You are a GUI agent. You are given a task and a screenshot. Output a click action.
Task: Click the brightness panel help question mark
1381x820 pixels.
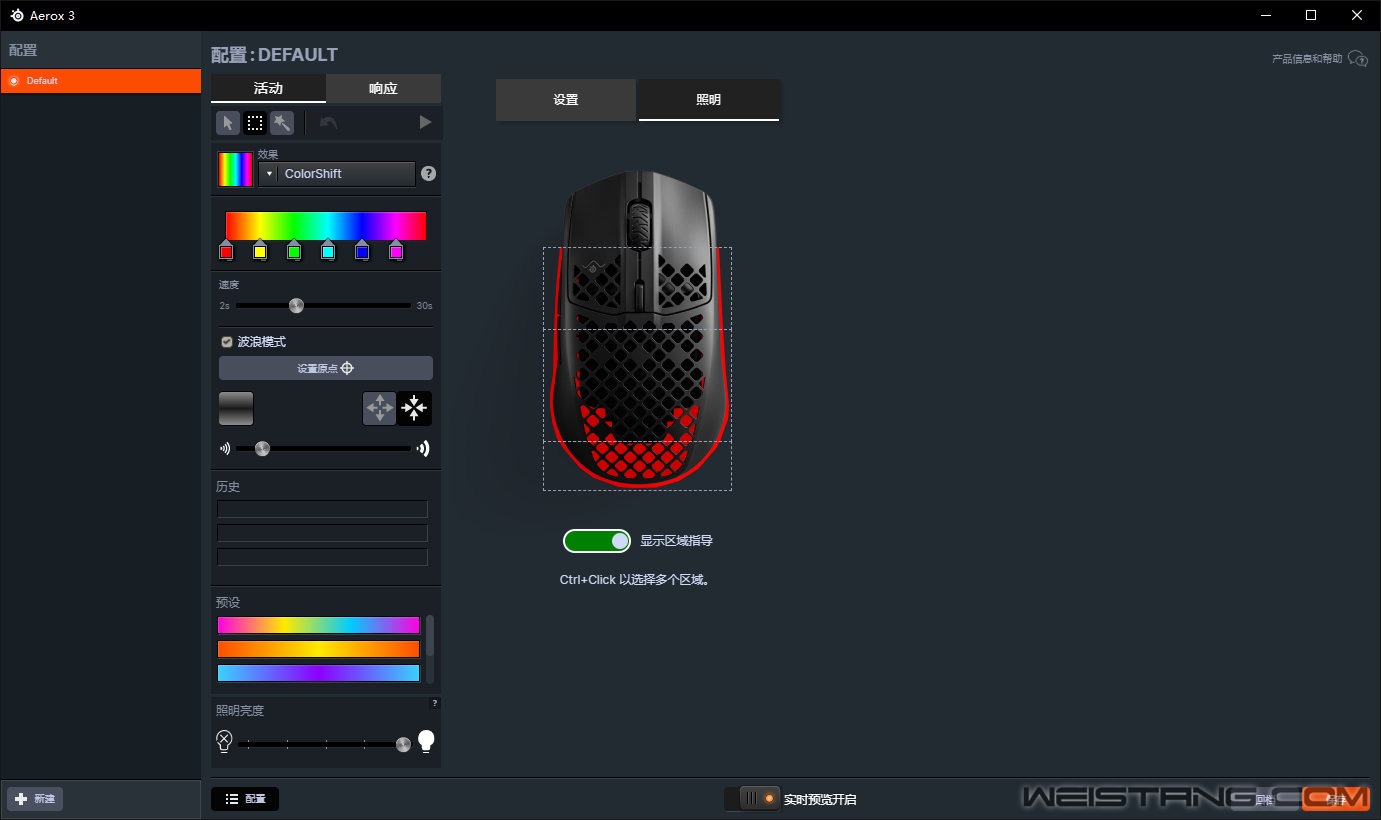click(434, 703)
